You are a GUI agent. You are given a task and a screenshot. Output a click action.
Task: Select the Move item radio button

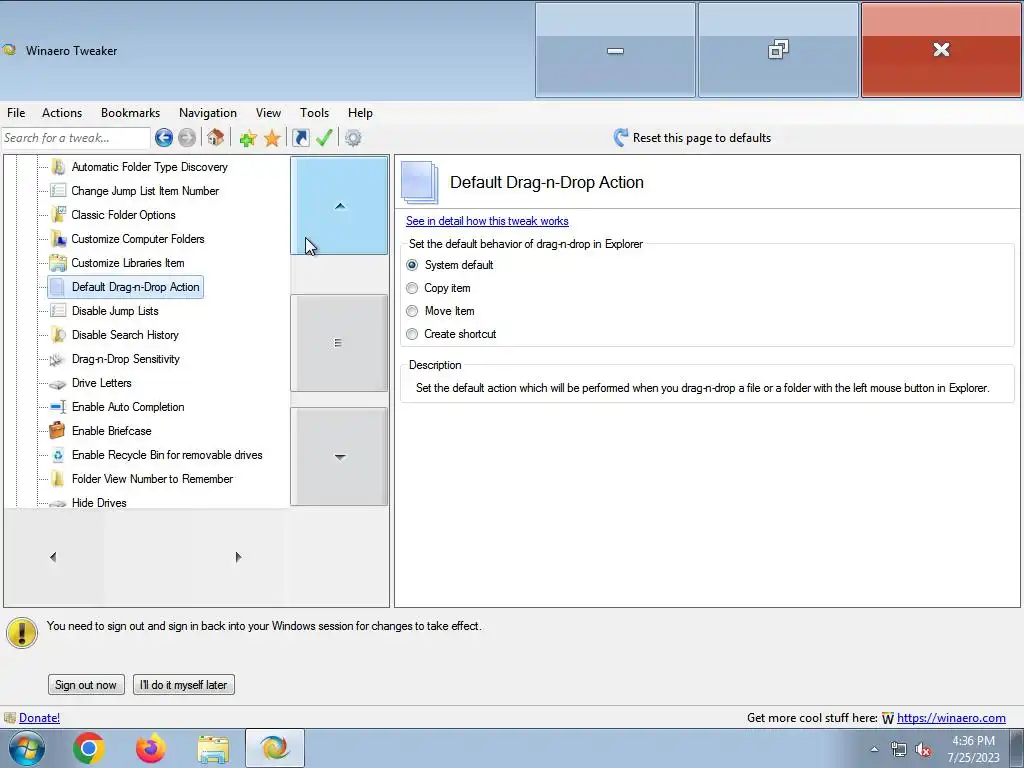[x=412, y=311]
